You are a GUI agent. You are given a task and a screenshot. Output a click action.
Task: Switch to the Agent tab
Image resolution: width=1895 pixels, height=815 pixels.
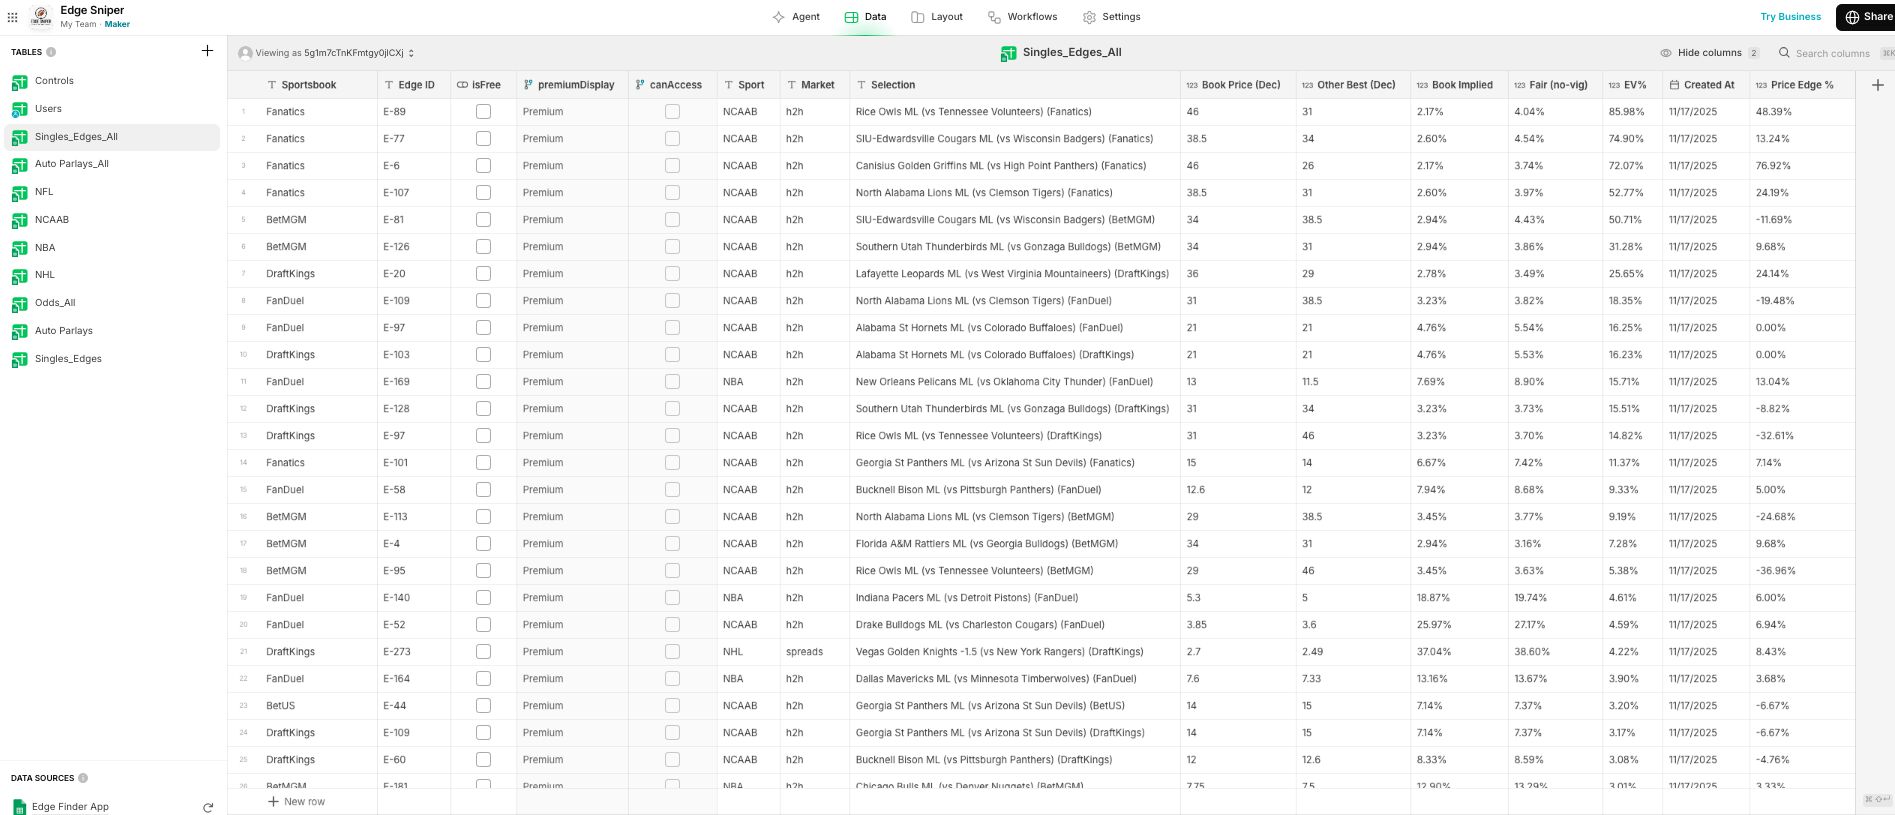(x=796, y=17)
